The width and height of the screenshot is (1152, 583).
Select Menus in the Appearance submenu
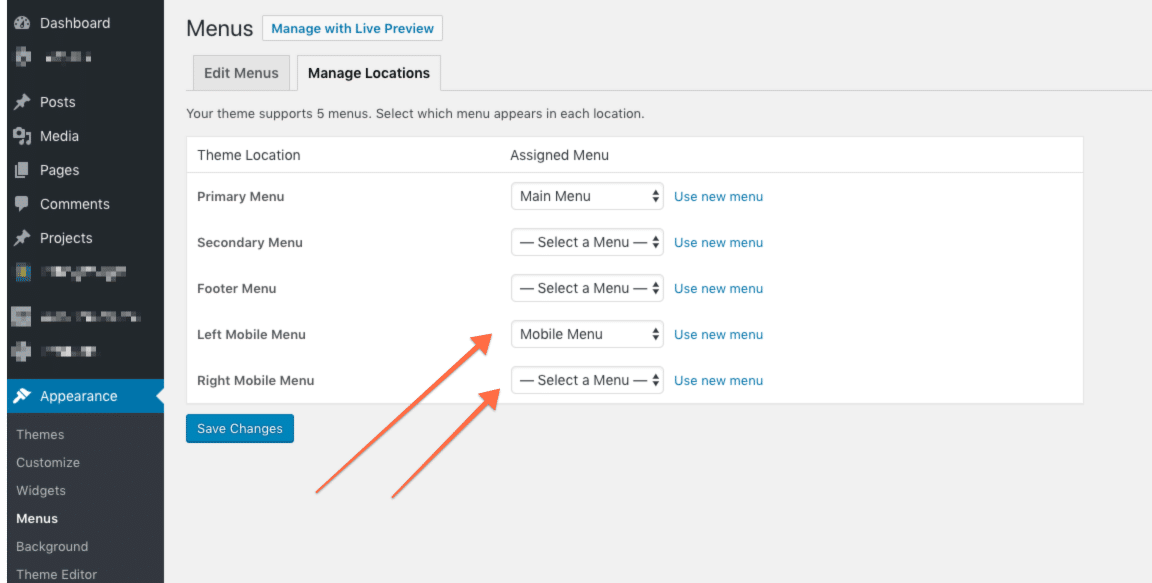click(x=37, y=518)
